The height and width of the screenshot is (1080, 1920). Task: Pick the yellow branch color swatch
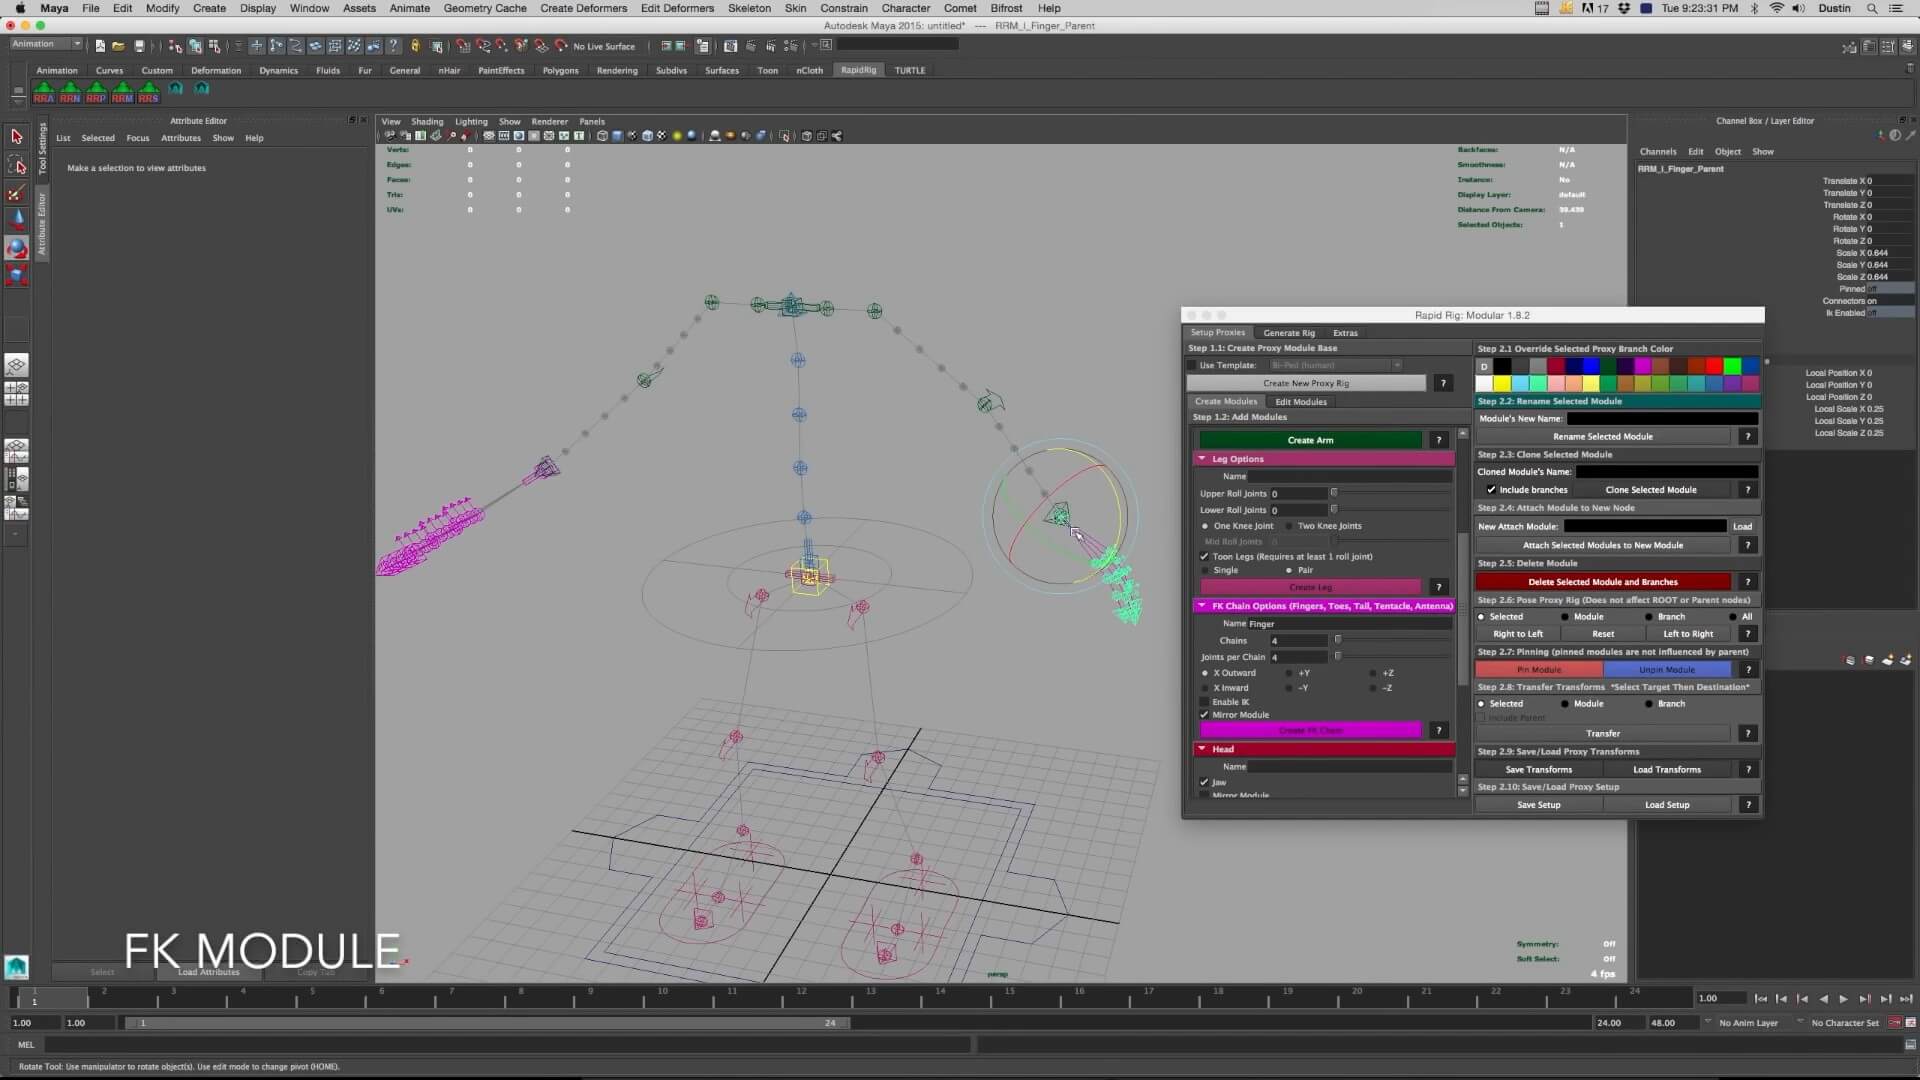click(x=1502, y=384)
